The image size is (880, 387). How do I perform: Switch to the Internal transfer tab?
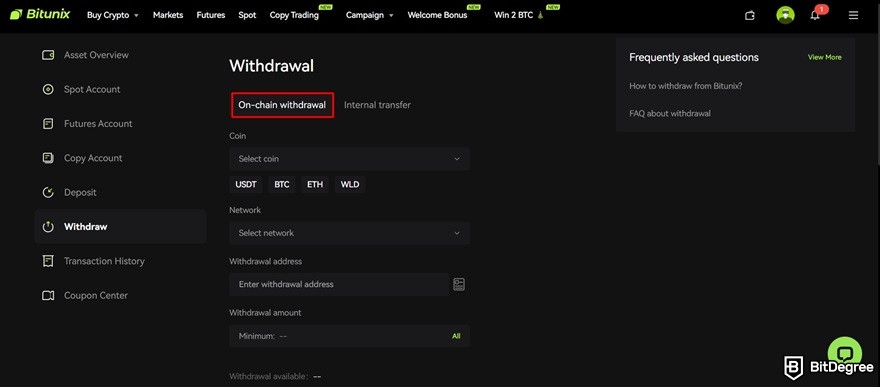tap(377, 105)
